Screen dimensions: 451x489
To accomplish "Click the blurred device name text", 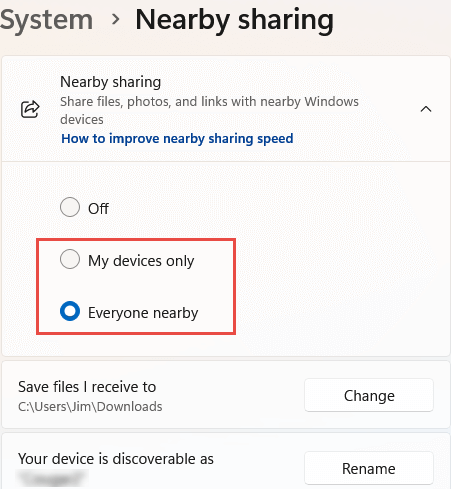I will tap(52, 478).
